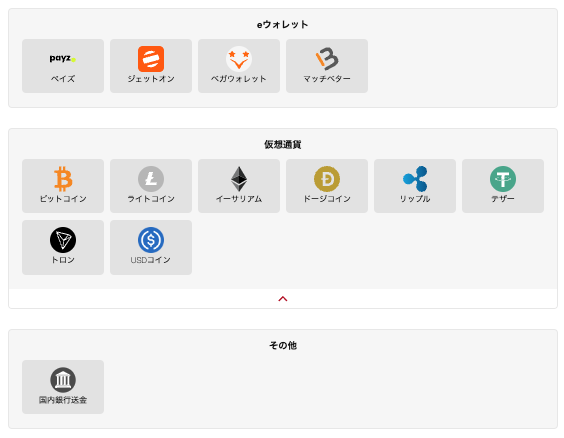Choose the Tether (テザー) icon
The width and height of the screenshot is (564, 438).
[502, 179]
